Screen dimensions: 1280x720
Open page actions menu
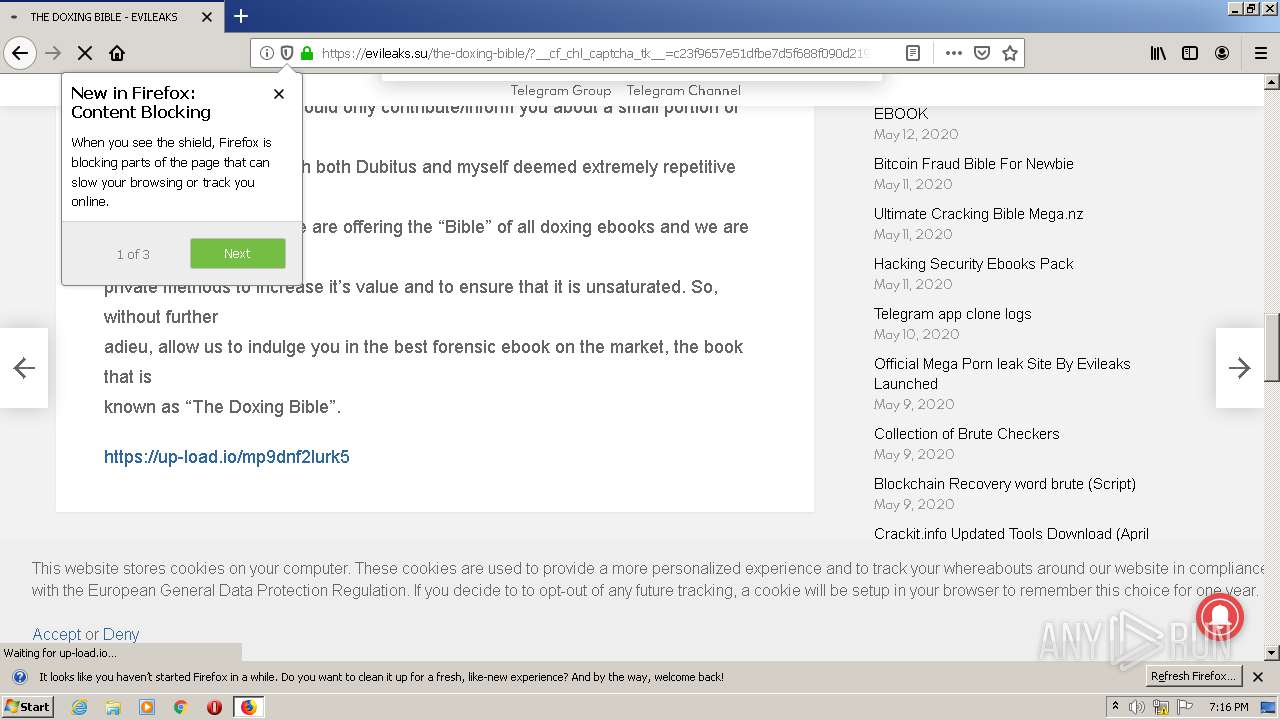coord(954,53)
